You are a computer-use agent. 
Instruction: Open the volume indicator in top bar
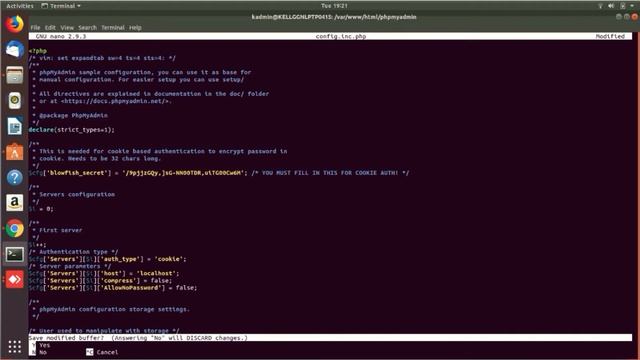[611, 6]
